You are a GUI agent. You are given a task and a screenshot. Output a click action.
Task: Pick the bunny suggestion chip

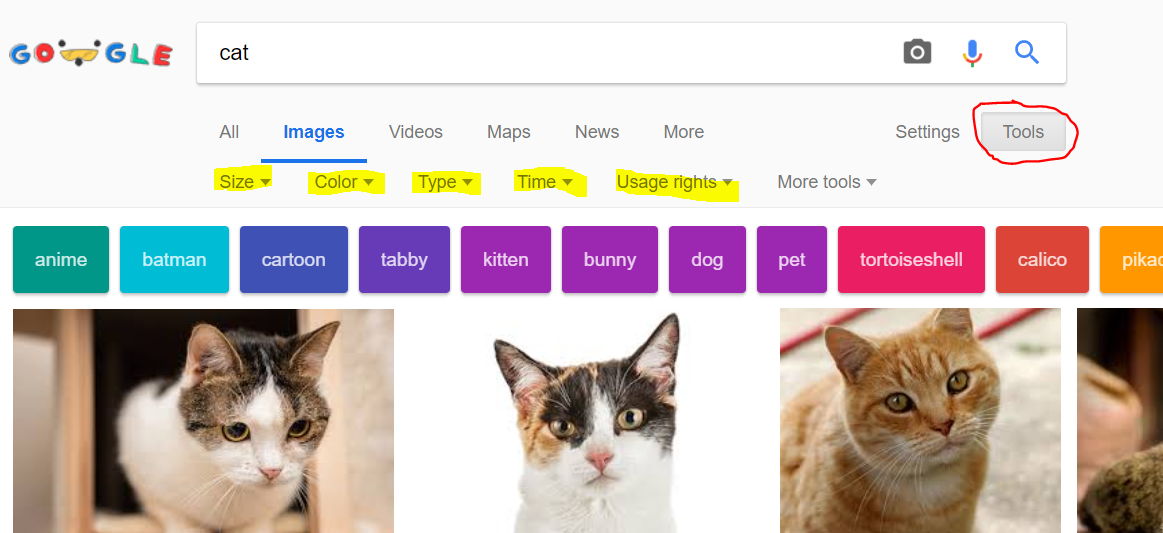(610, 259)
